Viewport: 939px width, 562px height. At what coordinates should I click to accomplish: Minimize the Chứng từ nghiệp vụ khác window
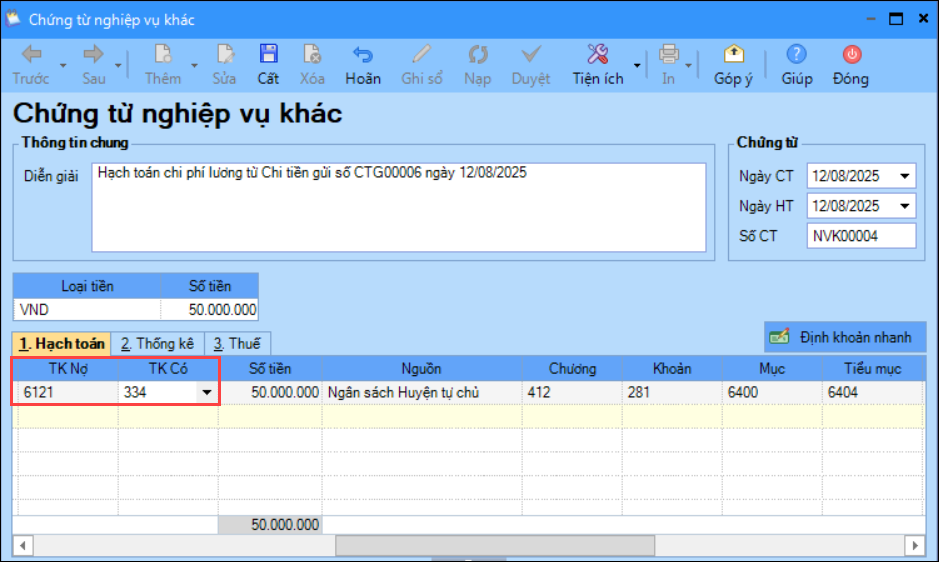[871, 19]
